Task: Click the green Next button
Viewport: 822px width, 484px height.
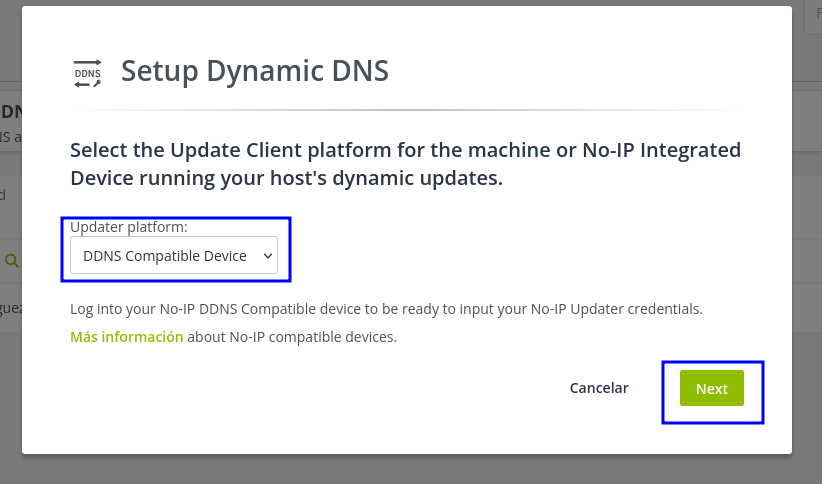Action: tap(711, 388)
